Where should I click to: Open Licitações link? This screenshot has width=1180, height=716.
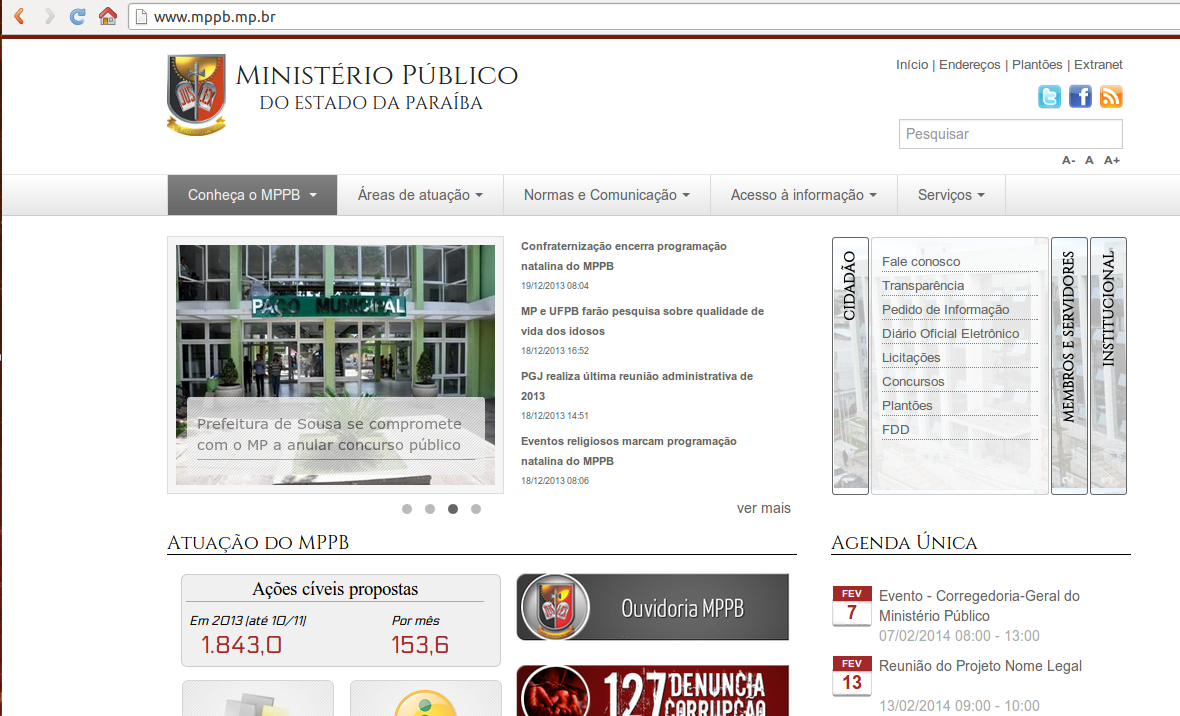pos(911,358)
